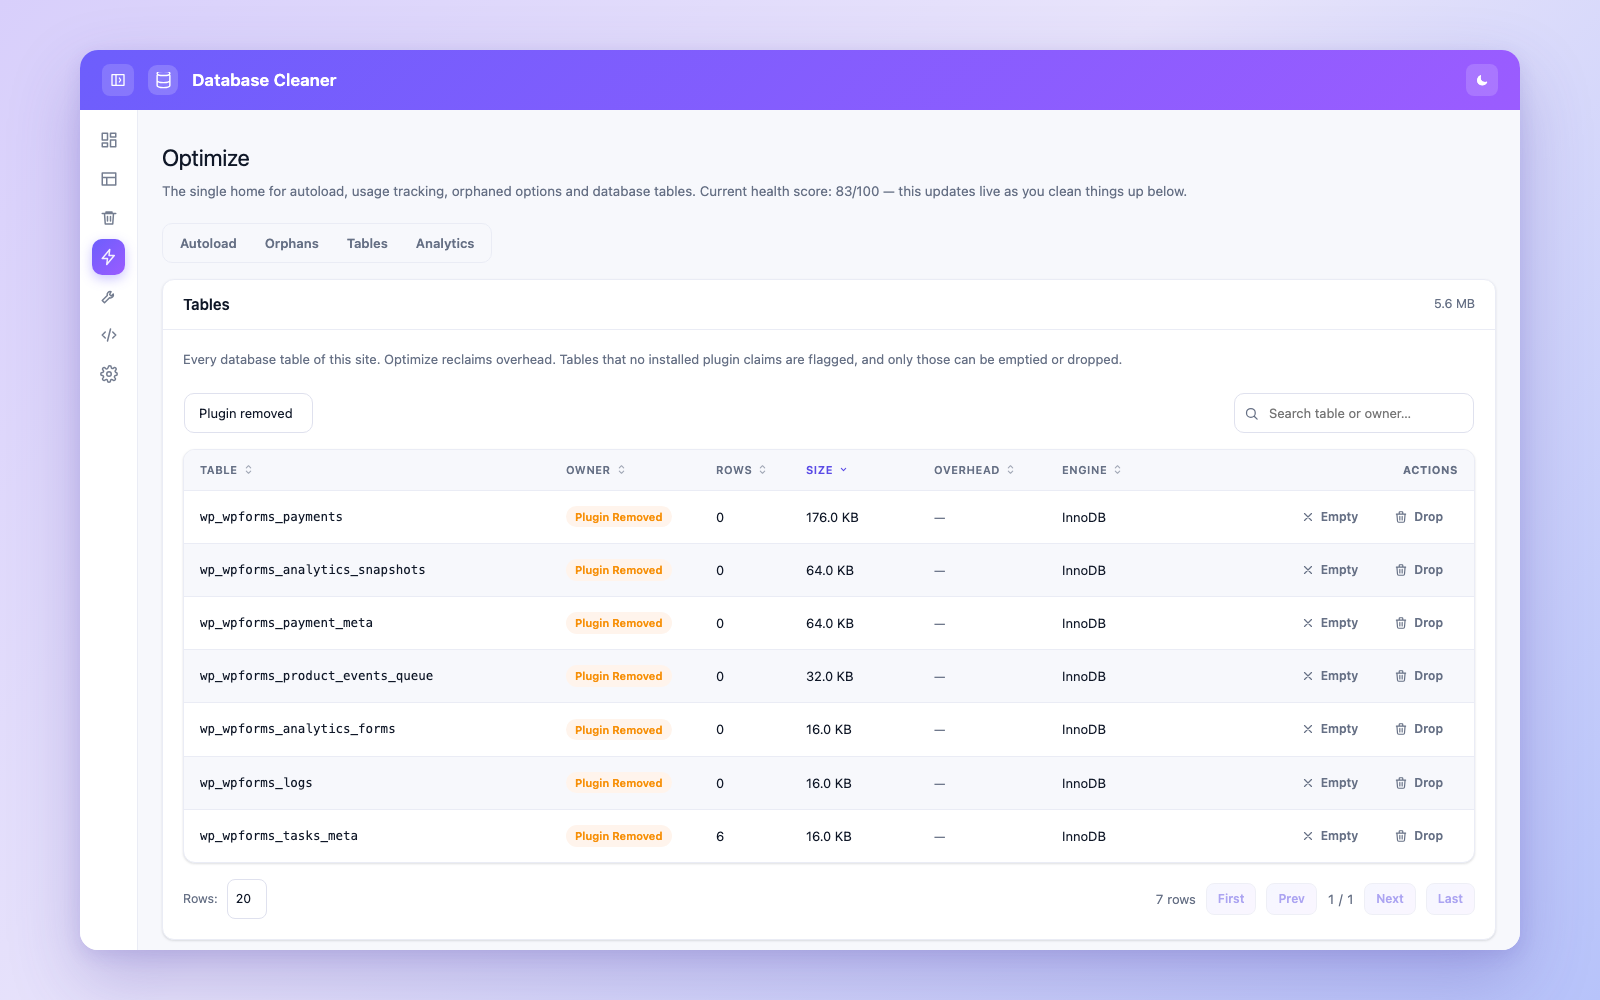Empty the wp_wpforms_payments table

tap(1330, 517)
